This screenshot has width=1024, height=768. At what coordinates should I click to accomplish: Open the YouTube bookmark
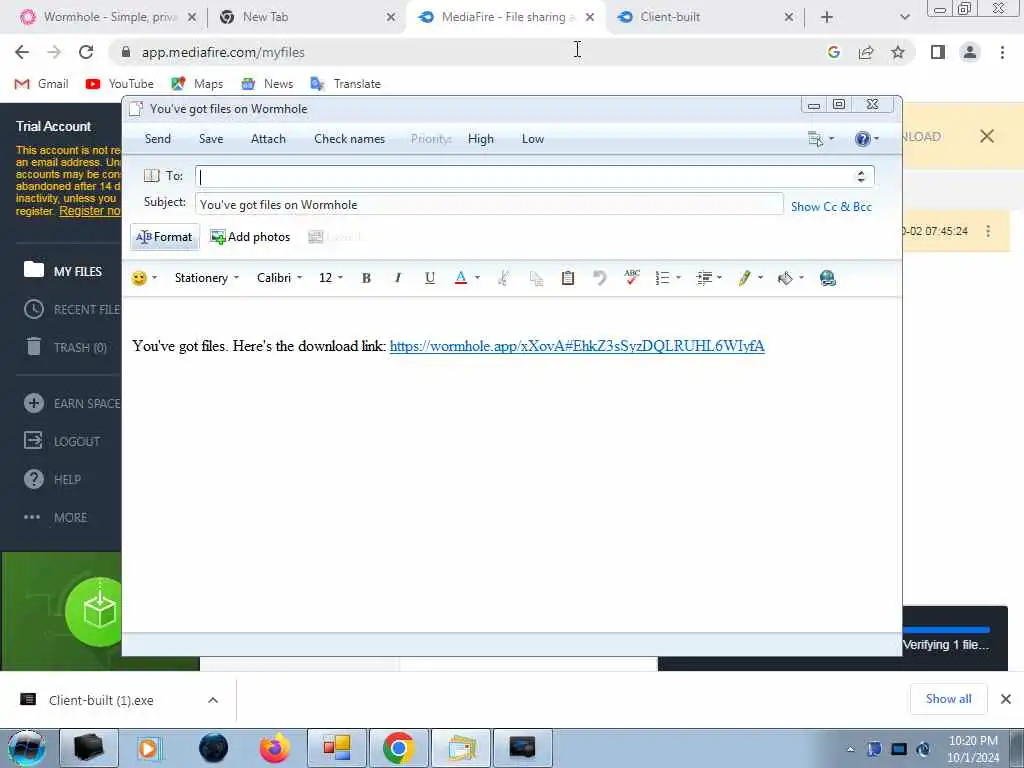click(x=120, y=84)
